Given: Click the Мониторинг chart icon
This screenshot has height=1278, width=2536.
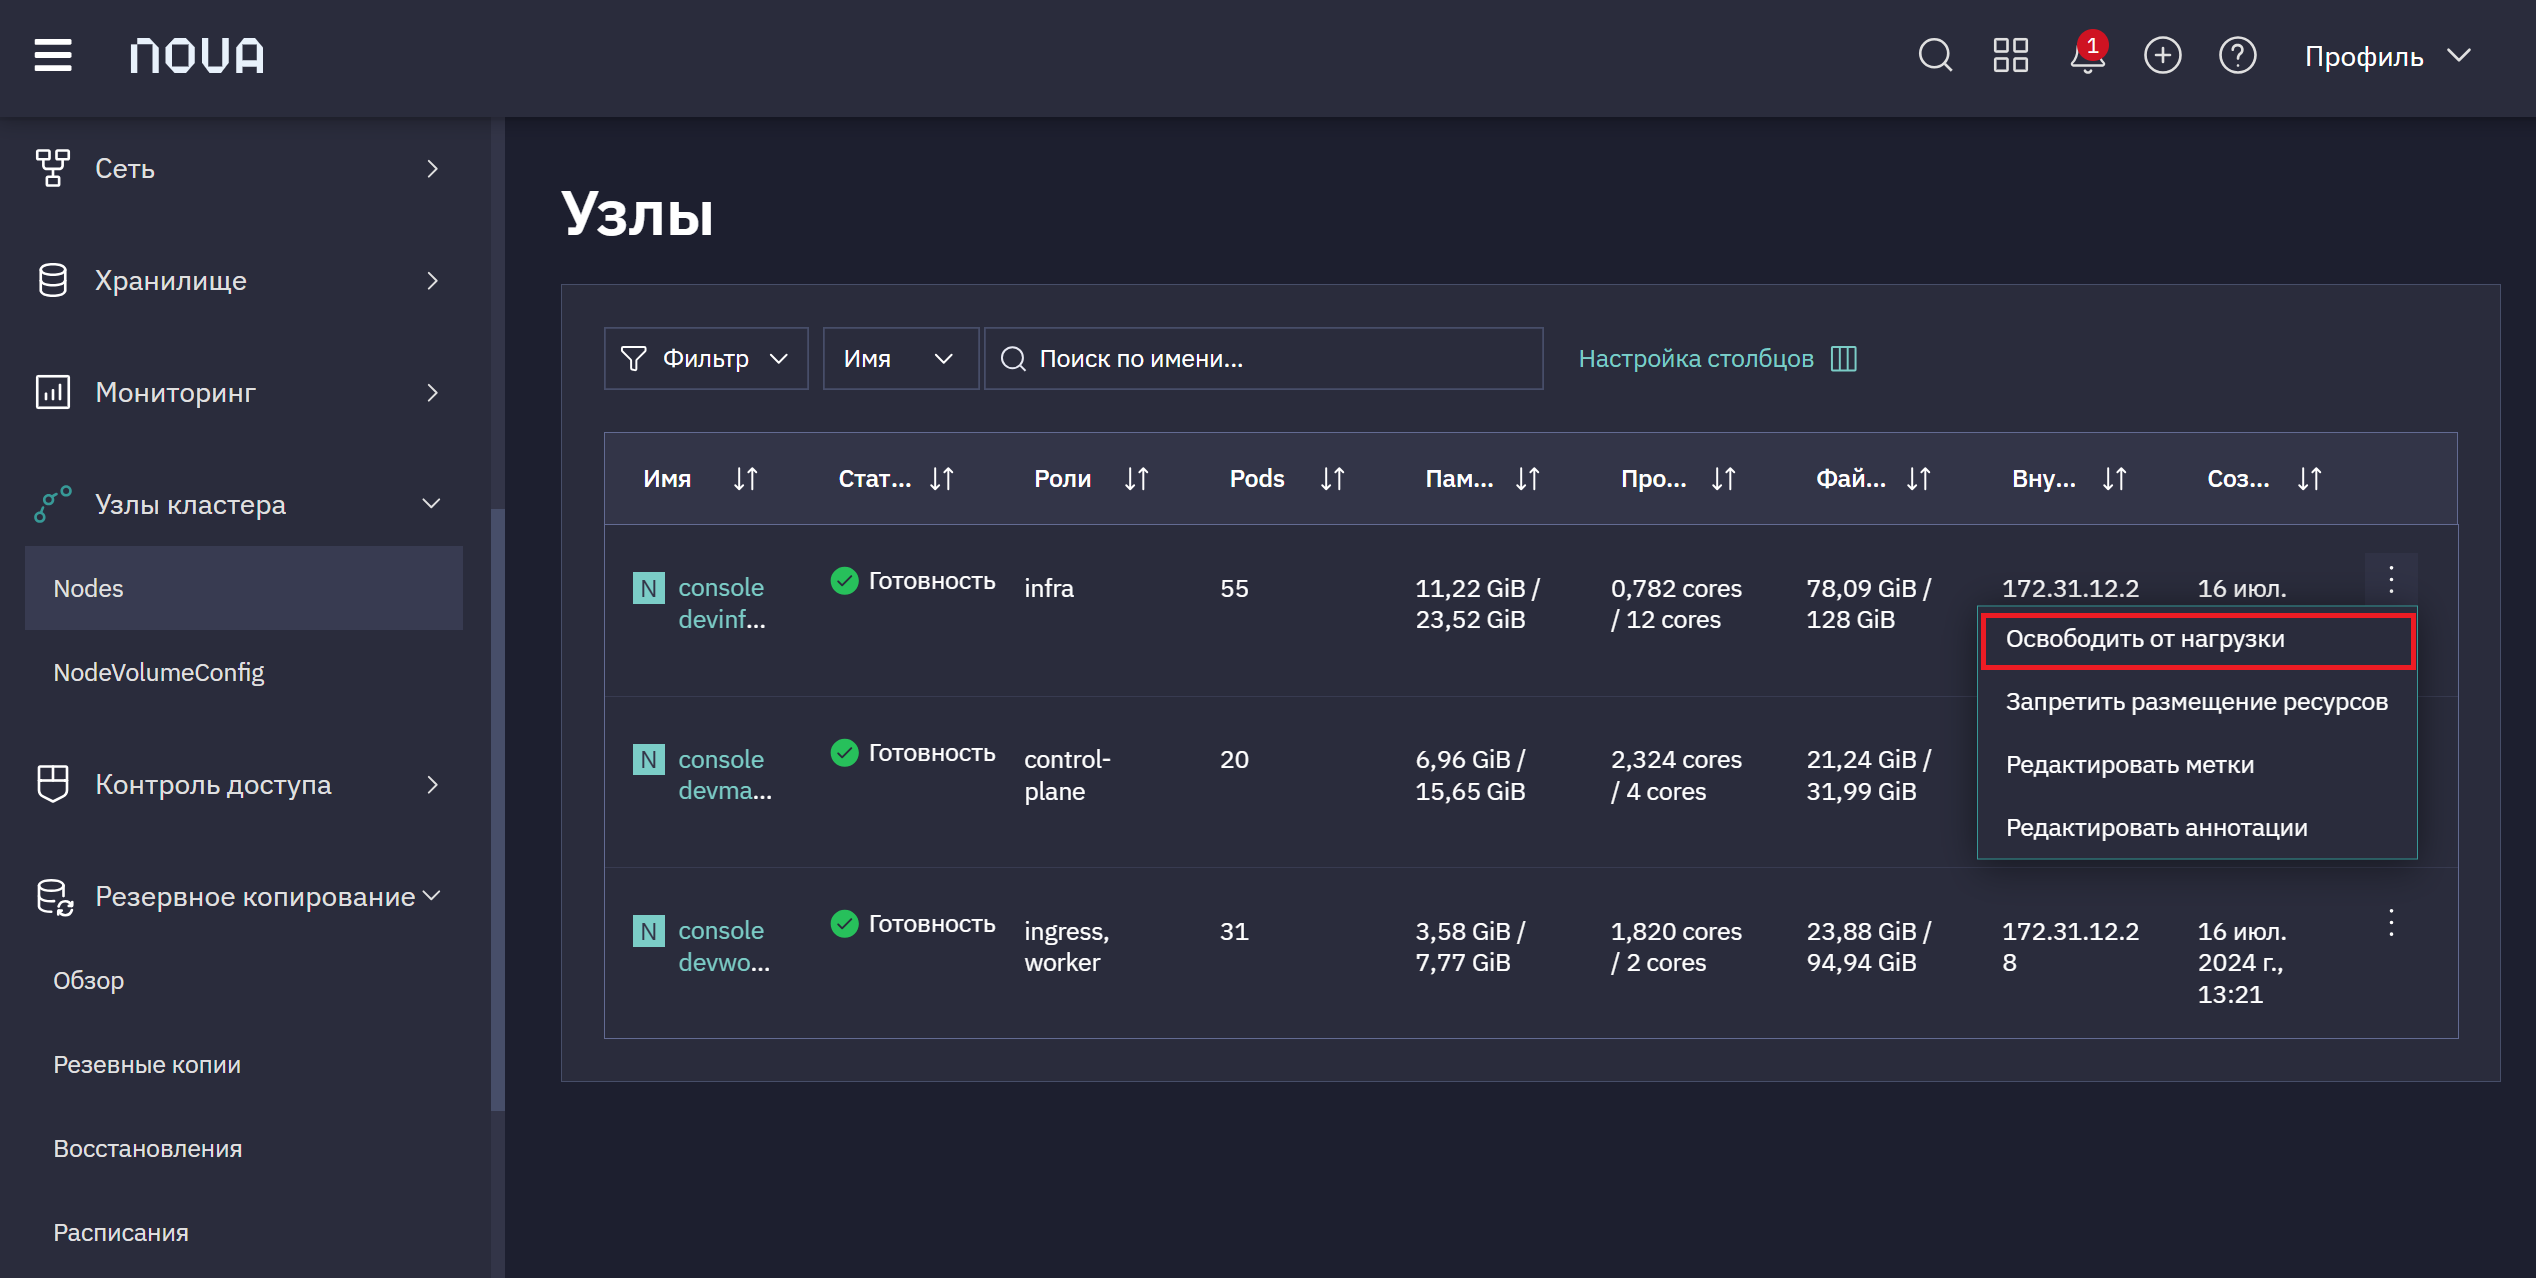Looking at the screenshot, I should [53, 392].
